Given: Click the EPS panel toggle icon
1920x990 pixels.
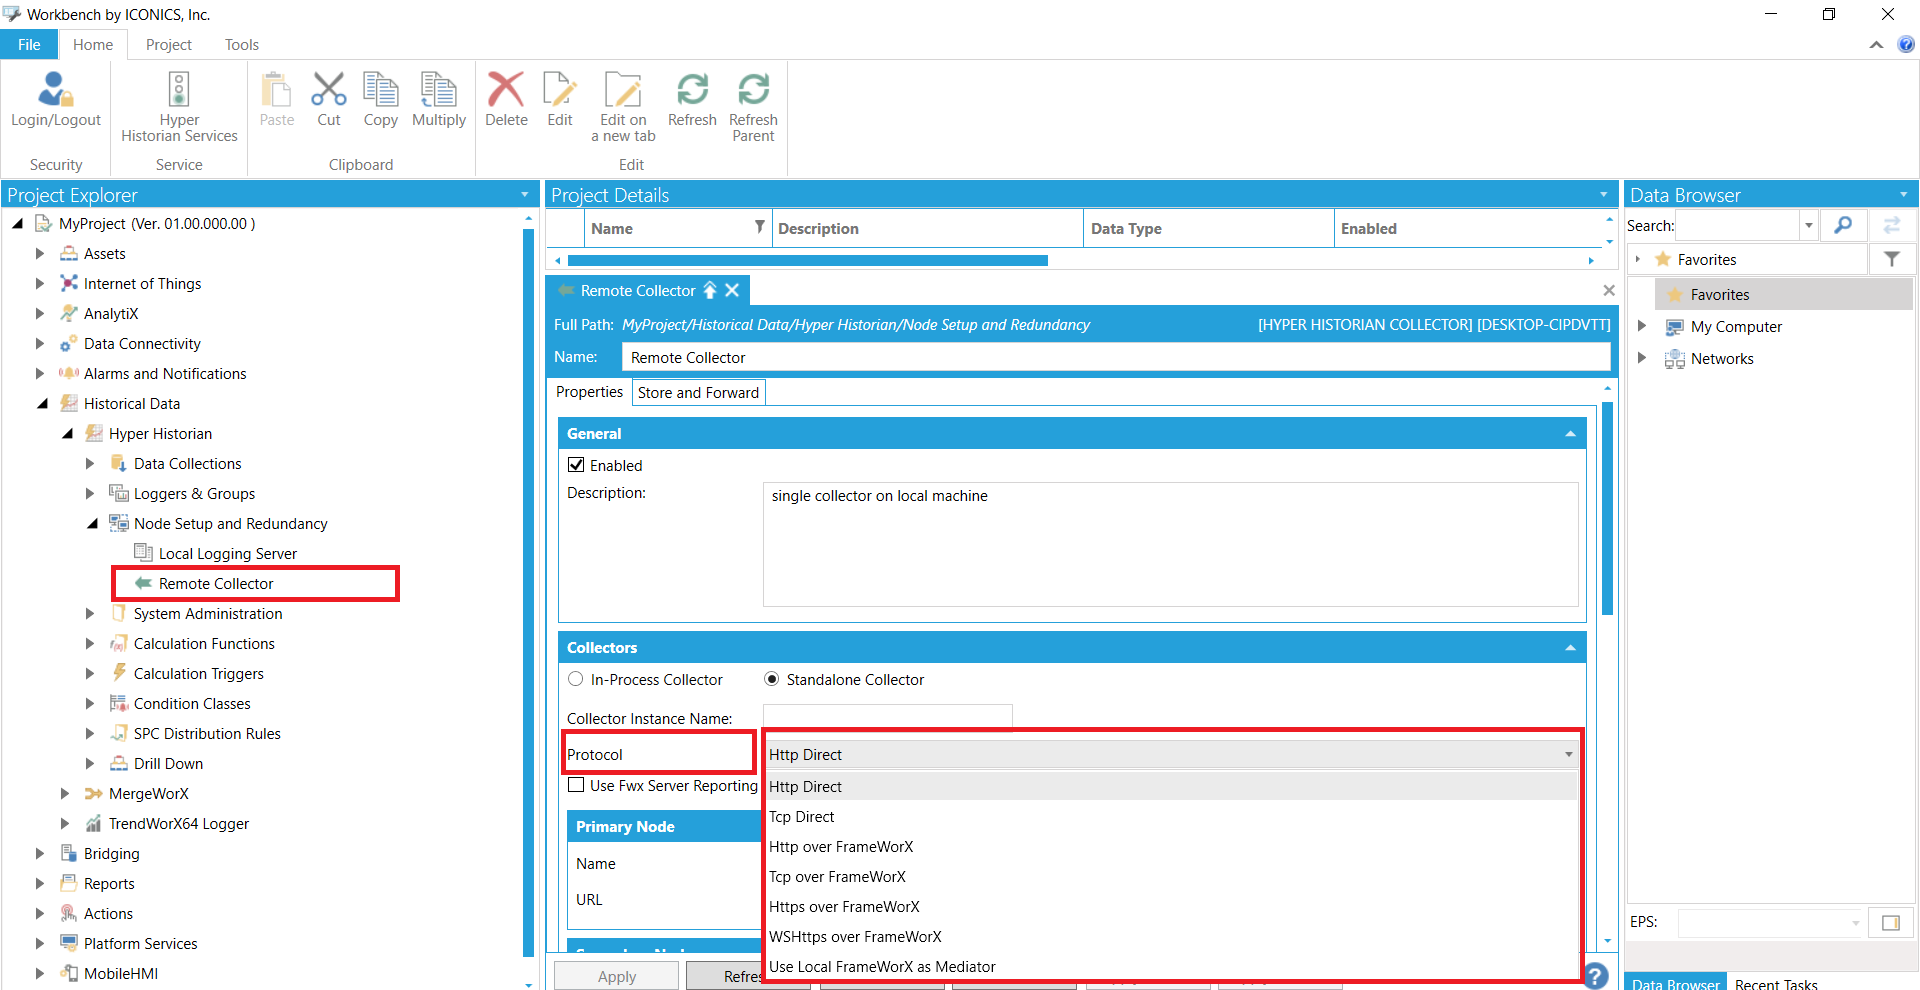Looking at the screenshot, I should click(x=1891, y=922).
